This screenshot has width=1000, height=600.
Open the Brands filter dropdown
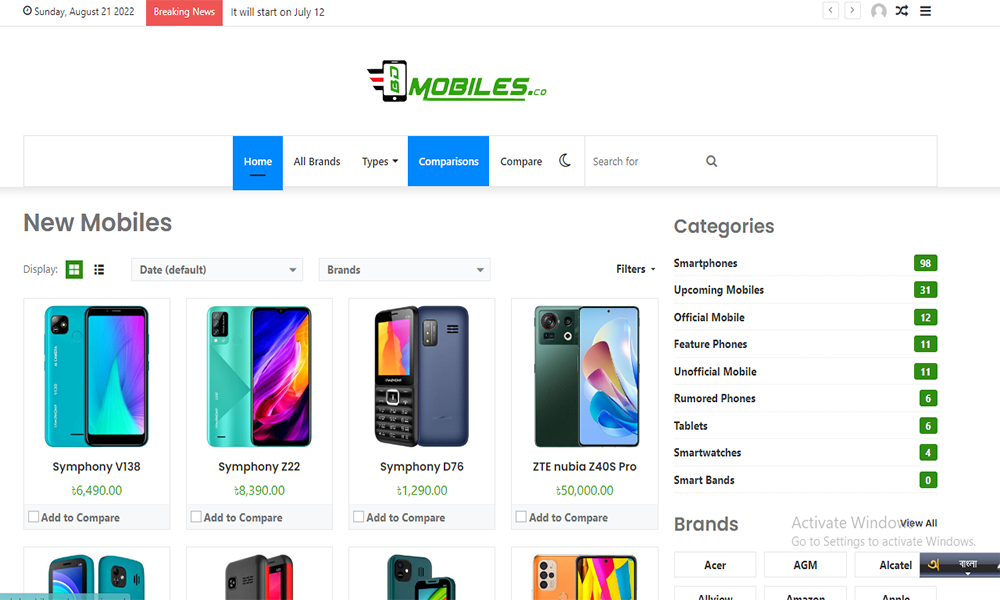coord(404,270)
